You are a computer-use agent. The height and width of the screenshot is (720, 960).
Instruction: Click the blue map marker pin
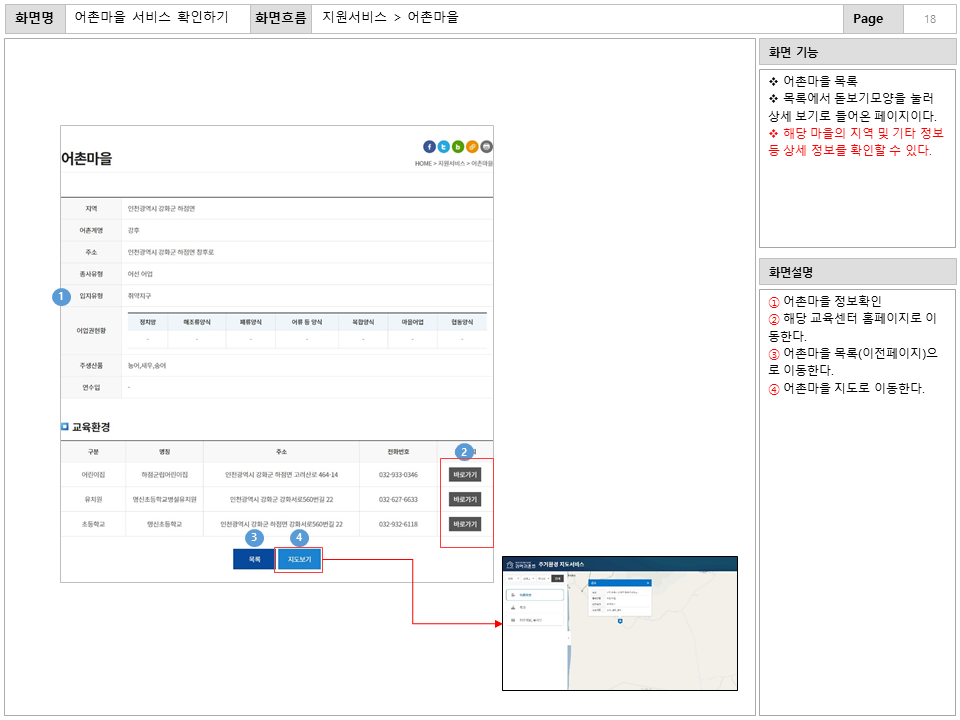coord(621,622)
